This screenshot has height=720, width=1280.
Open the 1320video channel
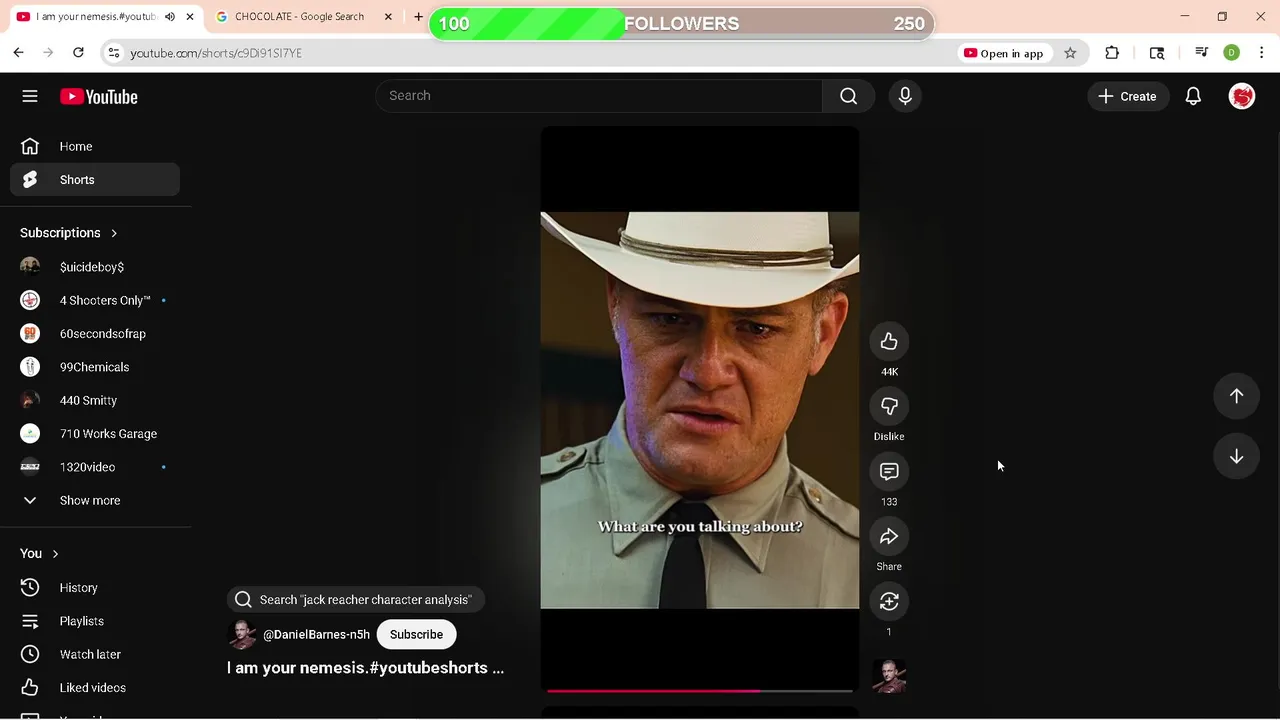coord(95,467)
